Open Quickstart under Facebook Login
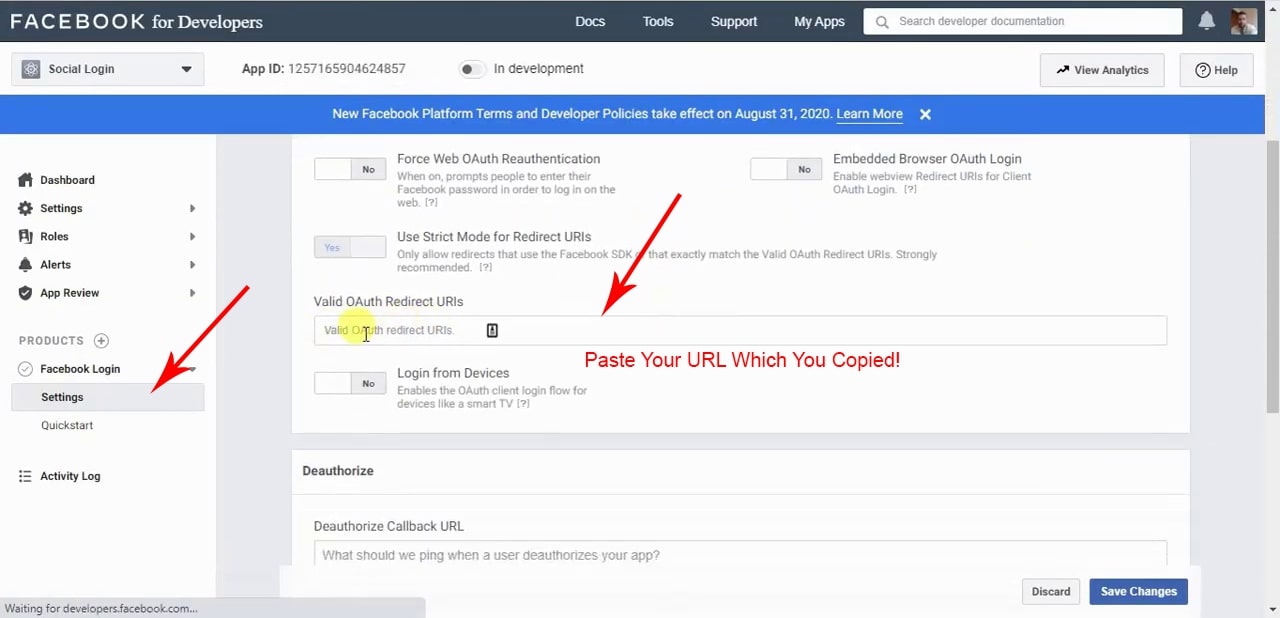 pyautogui.click(x=67, y=425)
